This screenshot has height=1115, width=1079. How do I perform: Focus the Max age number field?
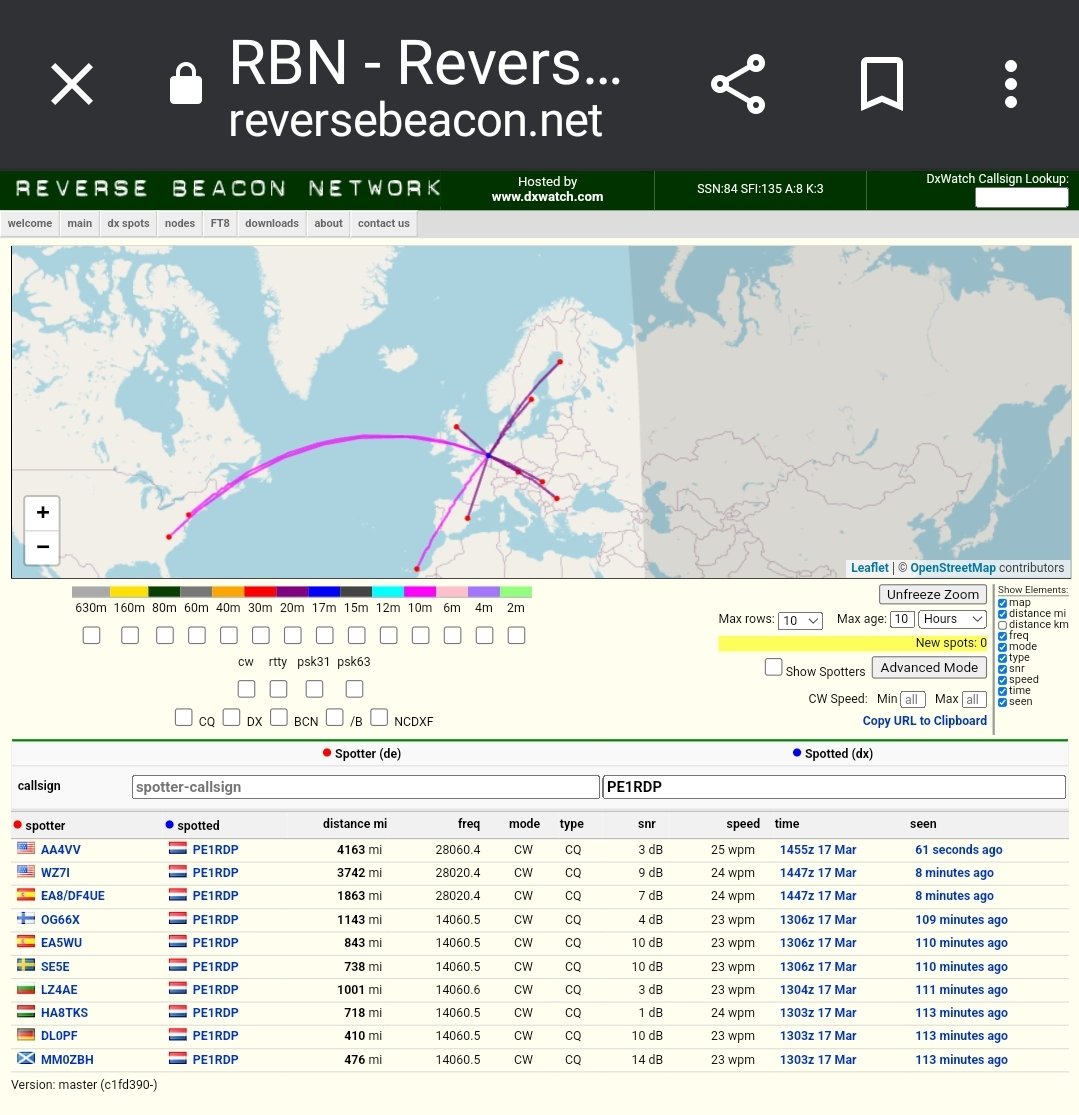pyautogui.click(x=902, y=619)
